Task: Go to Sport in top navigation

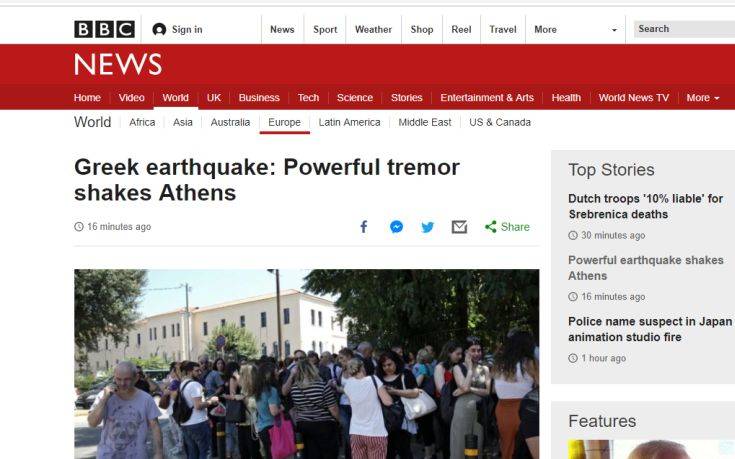Action: tap(325, 30)
